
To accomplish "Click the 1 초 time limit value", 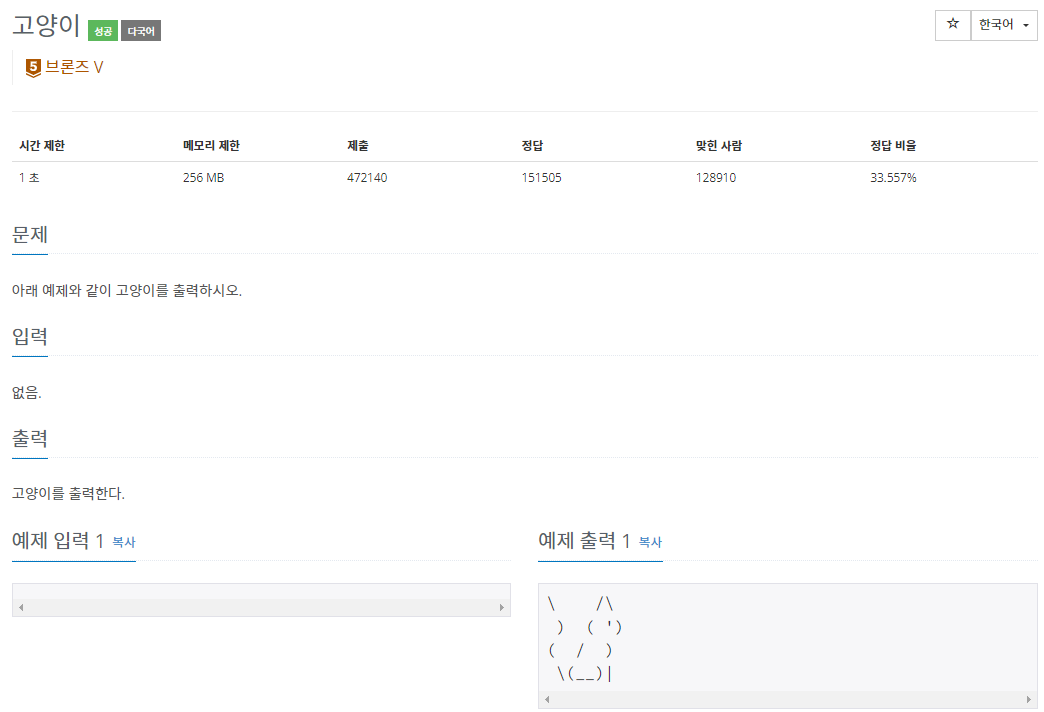I will [x=29, y=178].
